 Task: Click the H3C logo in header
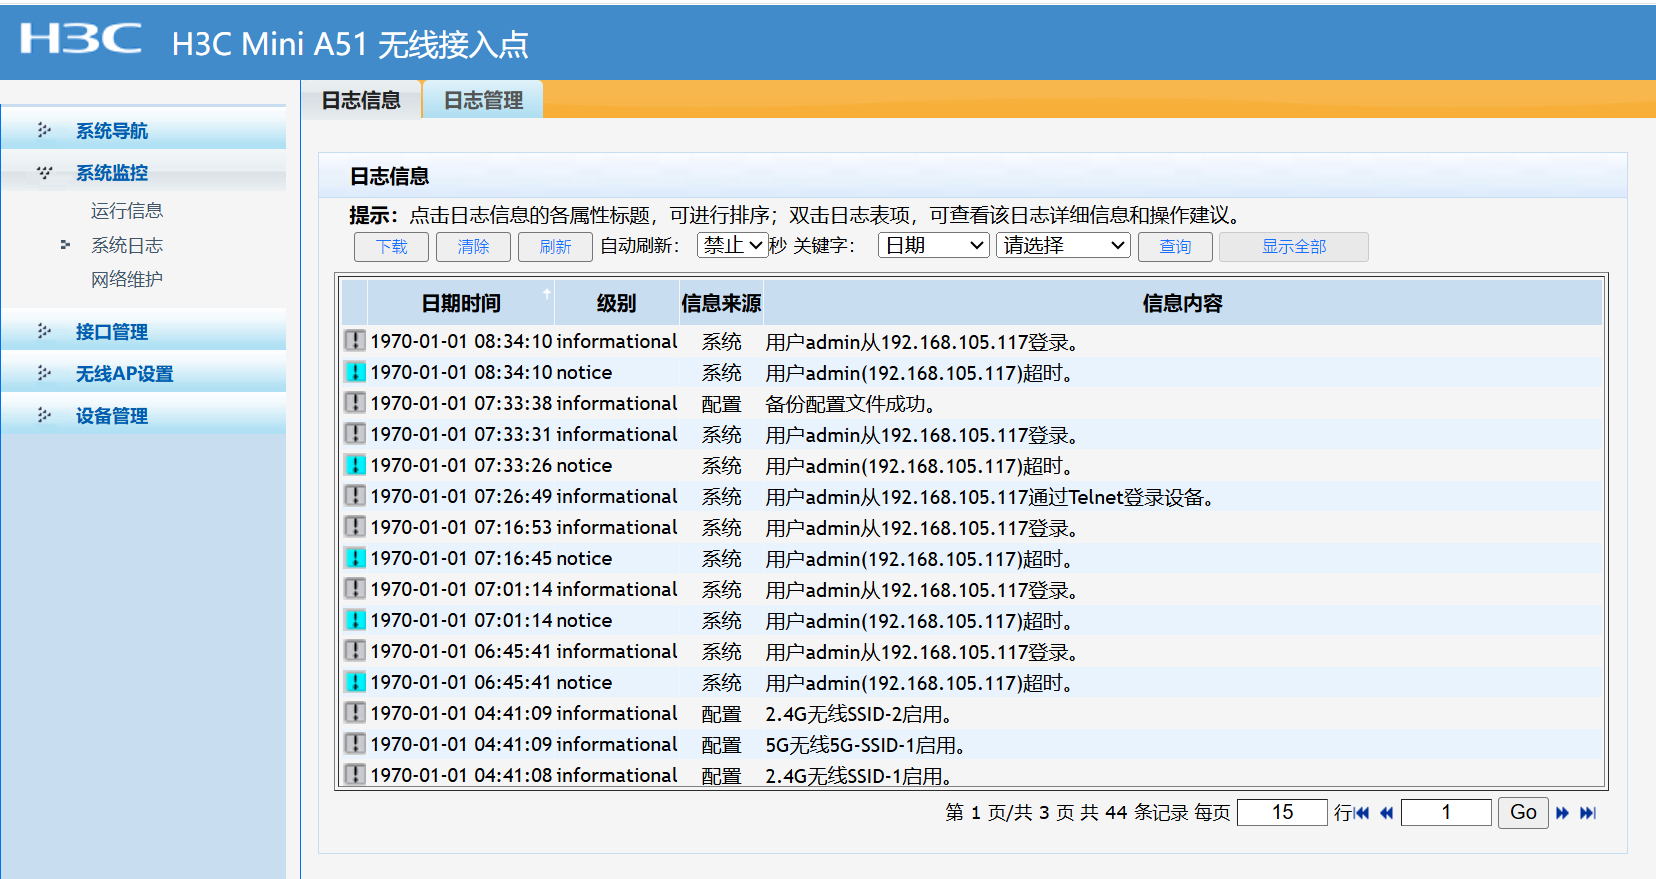tap(80, 40)
